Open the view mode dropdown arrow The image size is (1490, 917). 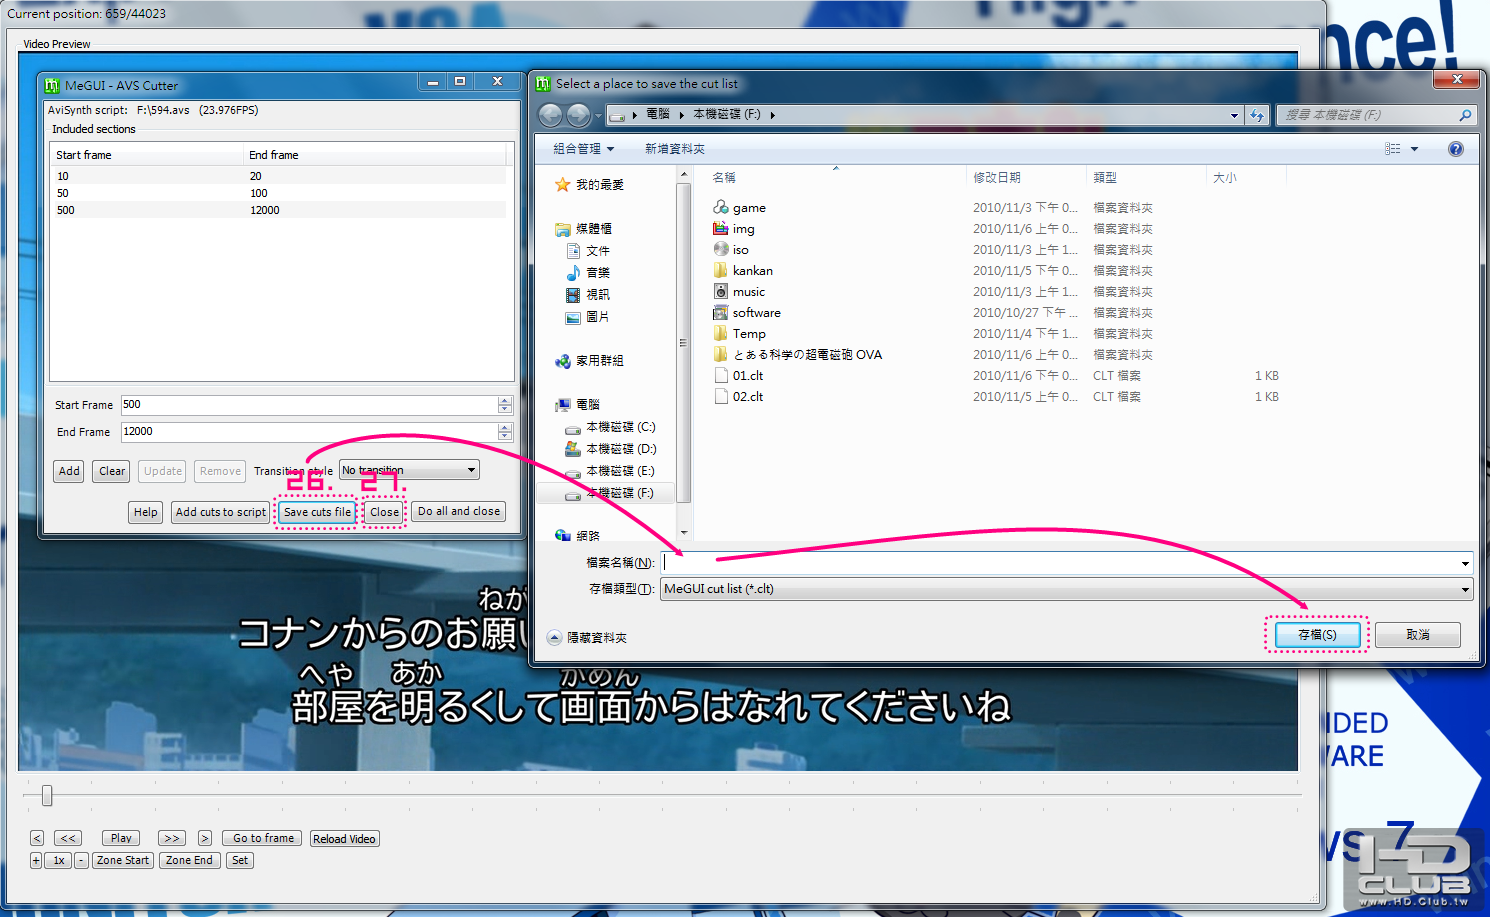1414,149
